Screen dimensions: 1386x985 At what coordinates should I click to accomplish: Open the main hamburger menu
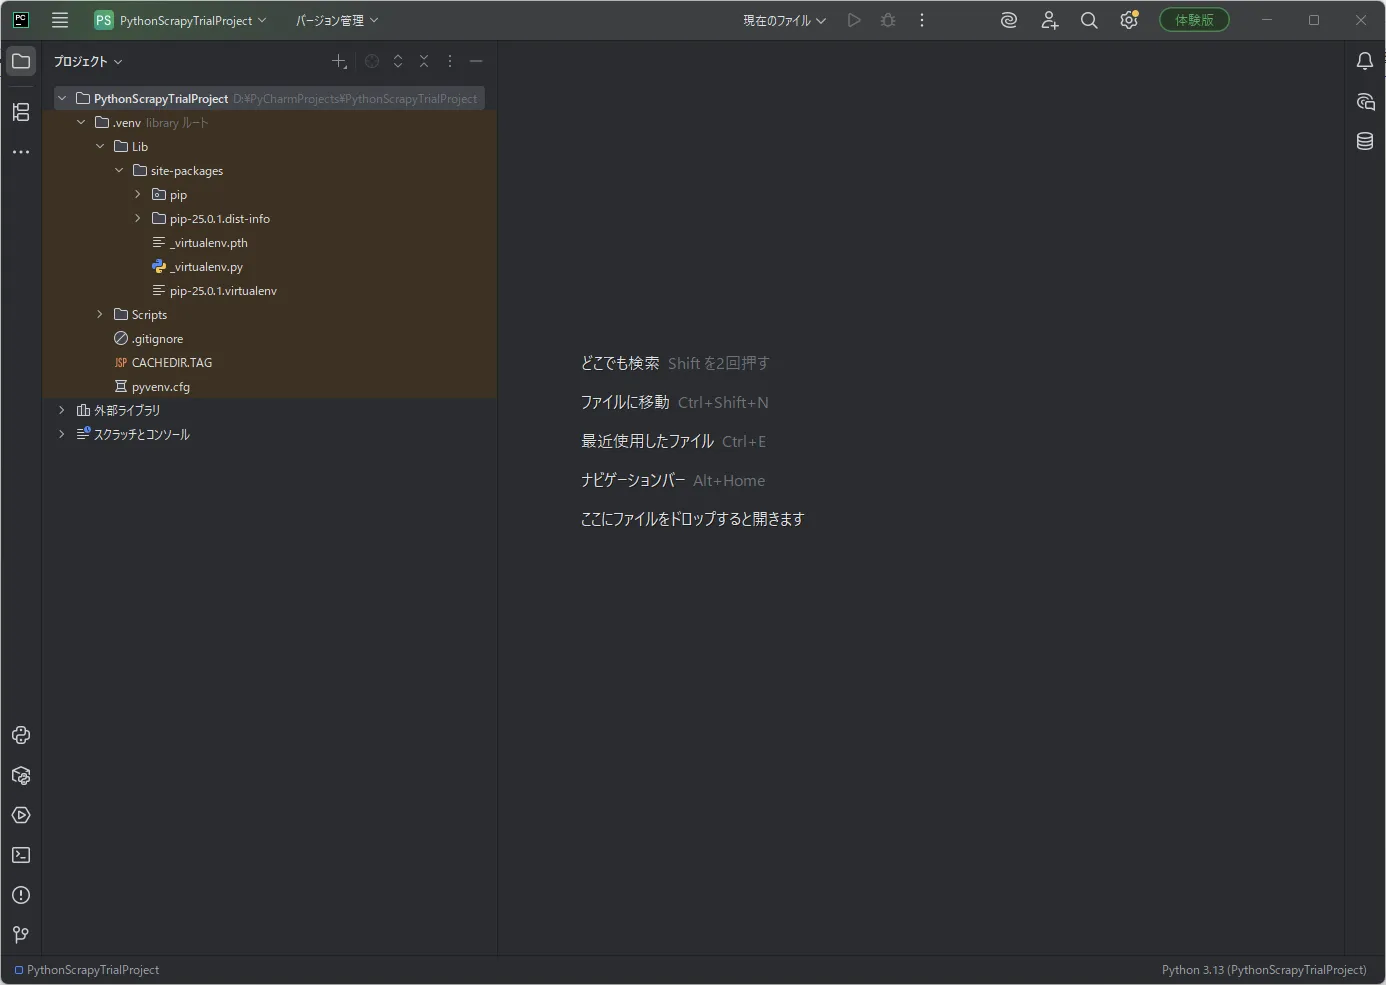point(60,20)
